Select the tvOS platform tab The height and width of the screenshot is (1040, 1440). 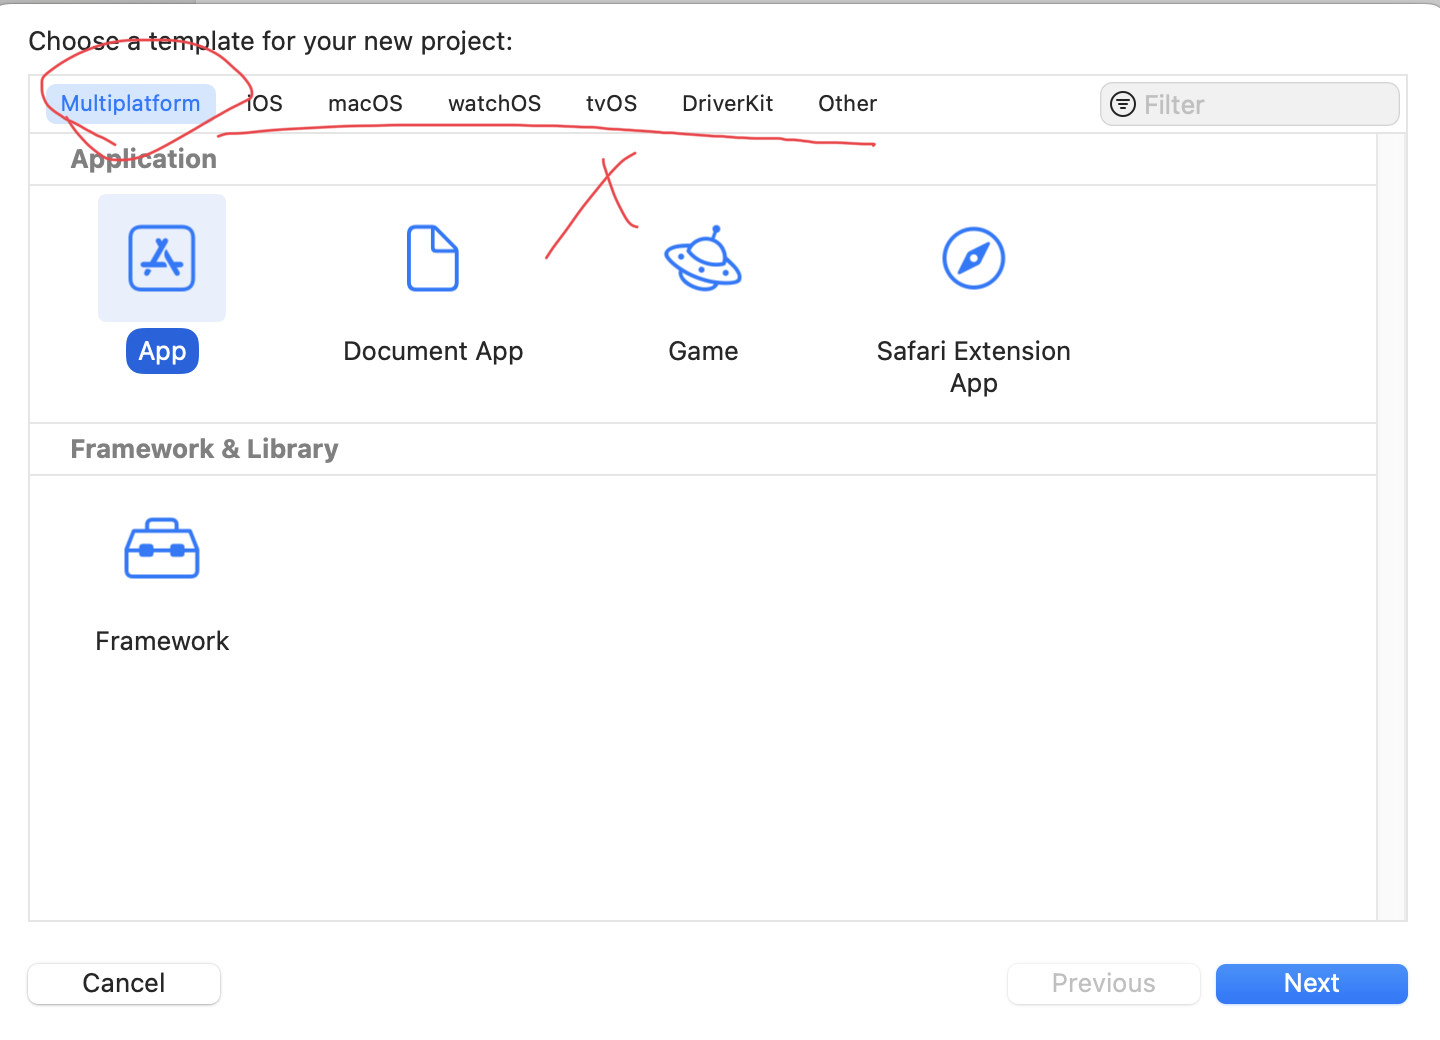pos(611,103)
